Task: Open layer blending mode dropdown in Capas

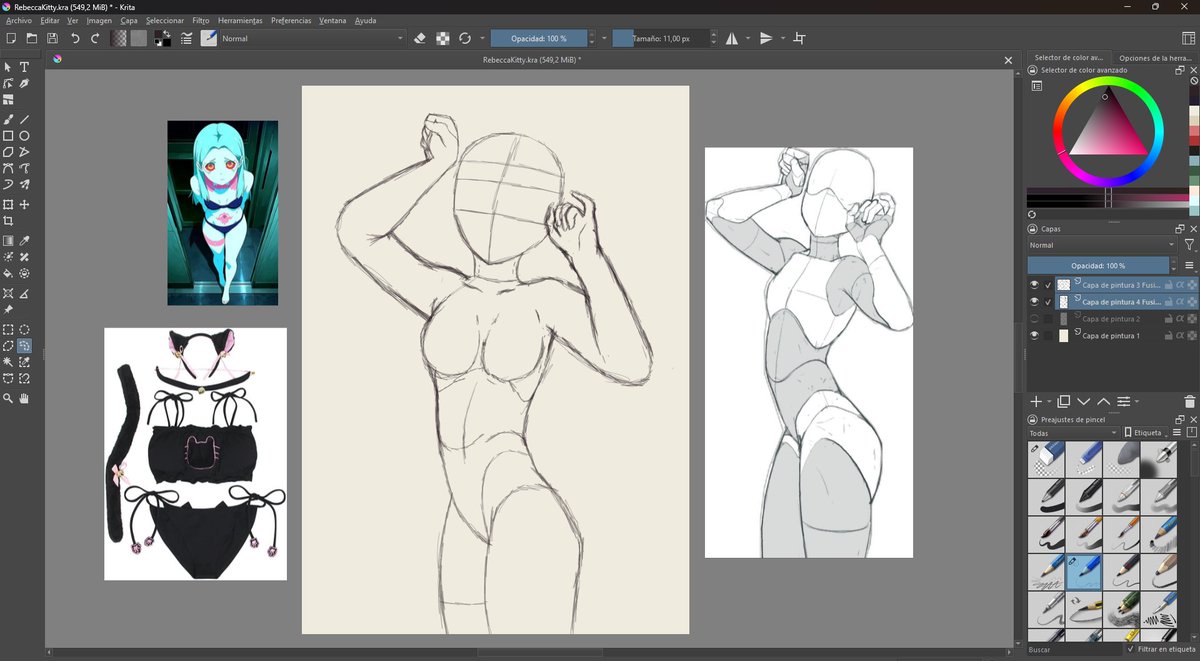Action: 1101,245
